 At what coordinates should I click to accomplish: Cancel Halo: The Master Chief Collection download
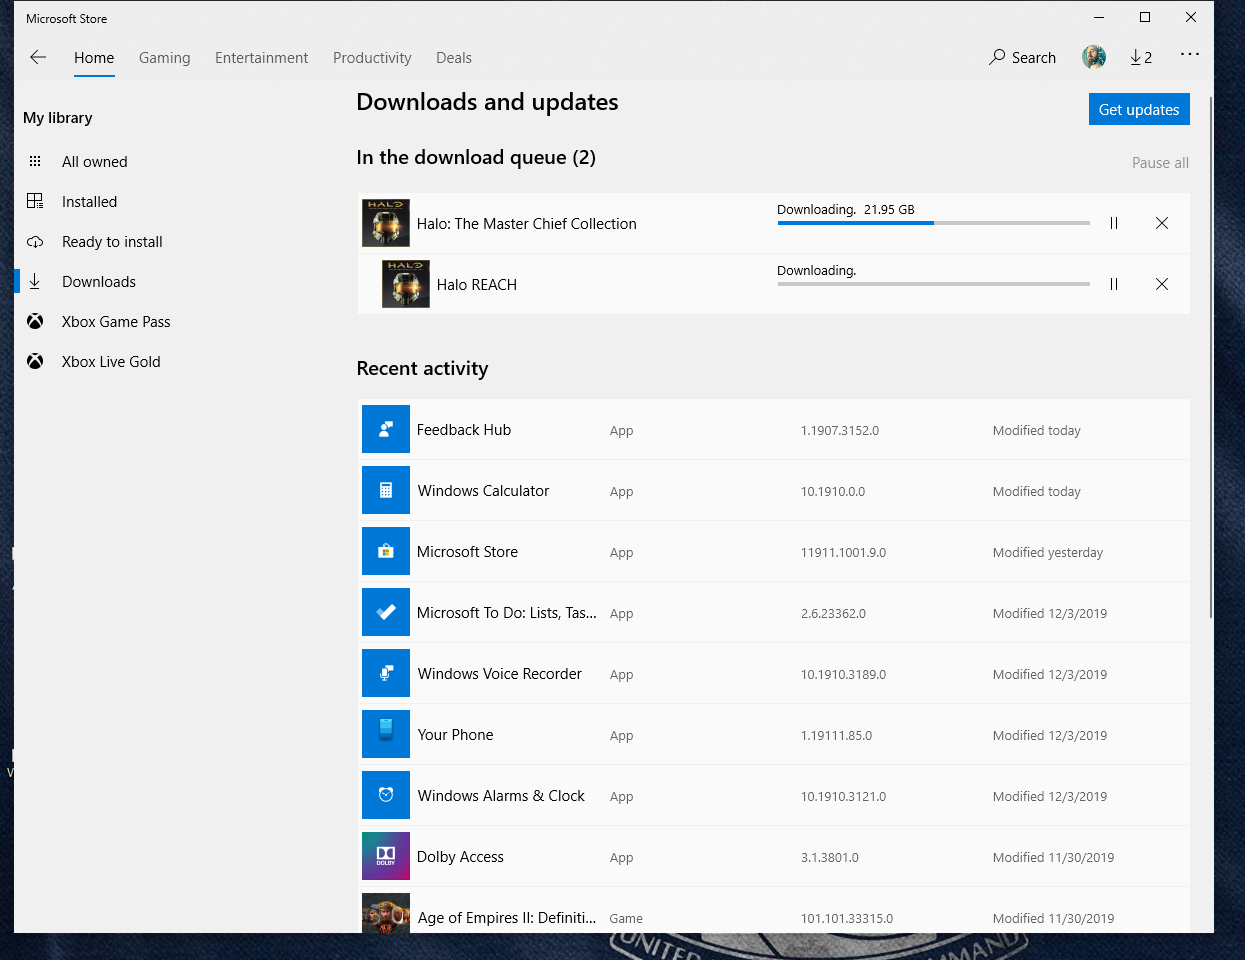point(1162,223)
